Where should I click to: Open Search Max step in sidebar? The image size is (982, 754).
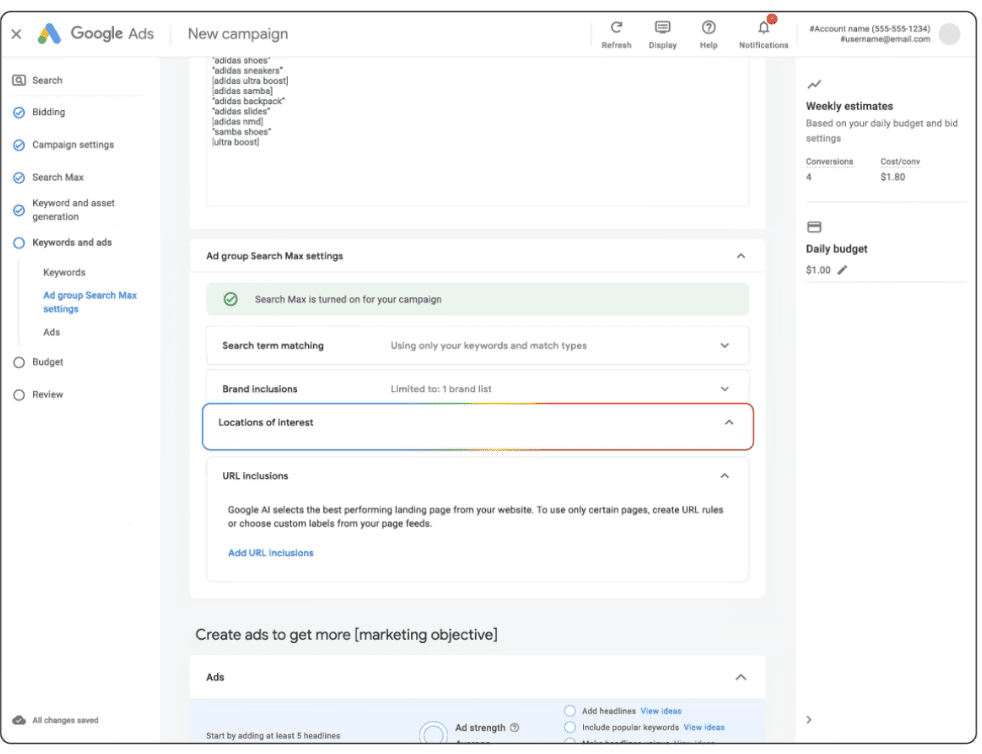58,177
